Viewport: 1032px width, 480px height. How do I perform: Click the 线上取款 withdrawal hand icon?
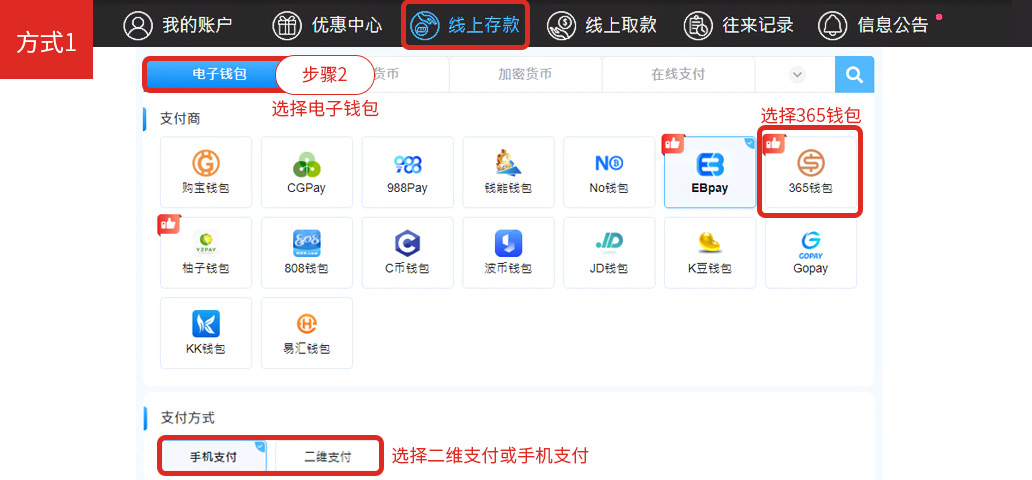[x=561, y=25]
